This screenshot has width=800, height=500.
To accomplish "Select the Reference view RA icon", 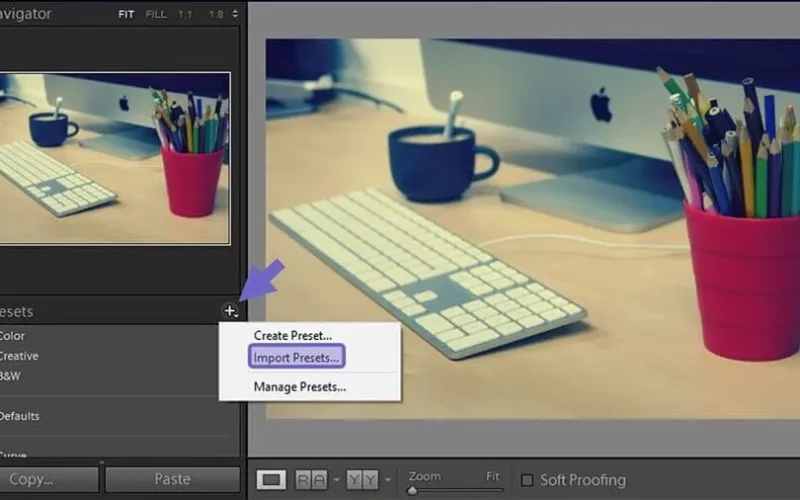I will pyautogui.click(x=311, y=480).
